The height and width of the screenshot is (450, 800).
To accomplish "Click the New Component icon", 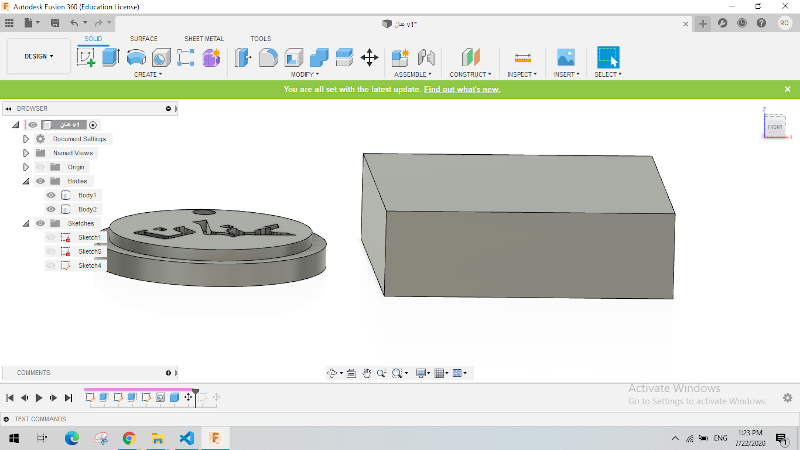I will [401, 57].
